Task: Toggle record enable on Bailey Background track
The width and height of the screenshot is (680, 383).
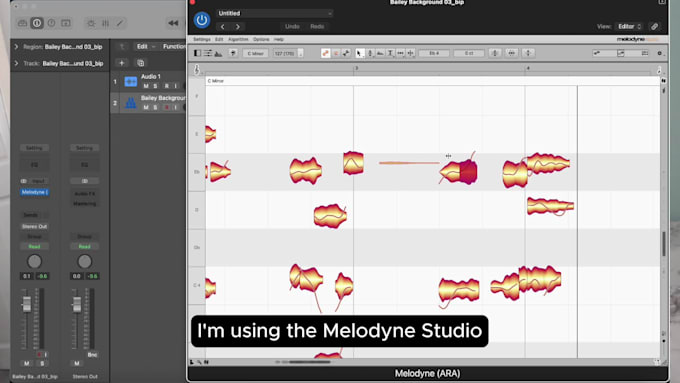Action: click(166, 107)
